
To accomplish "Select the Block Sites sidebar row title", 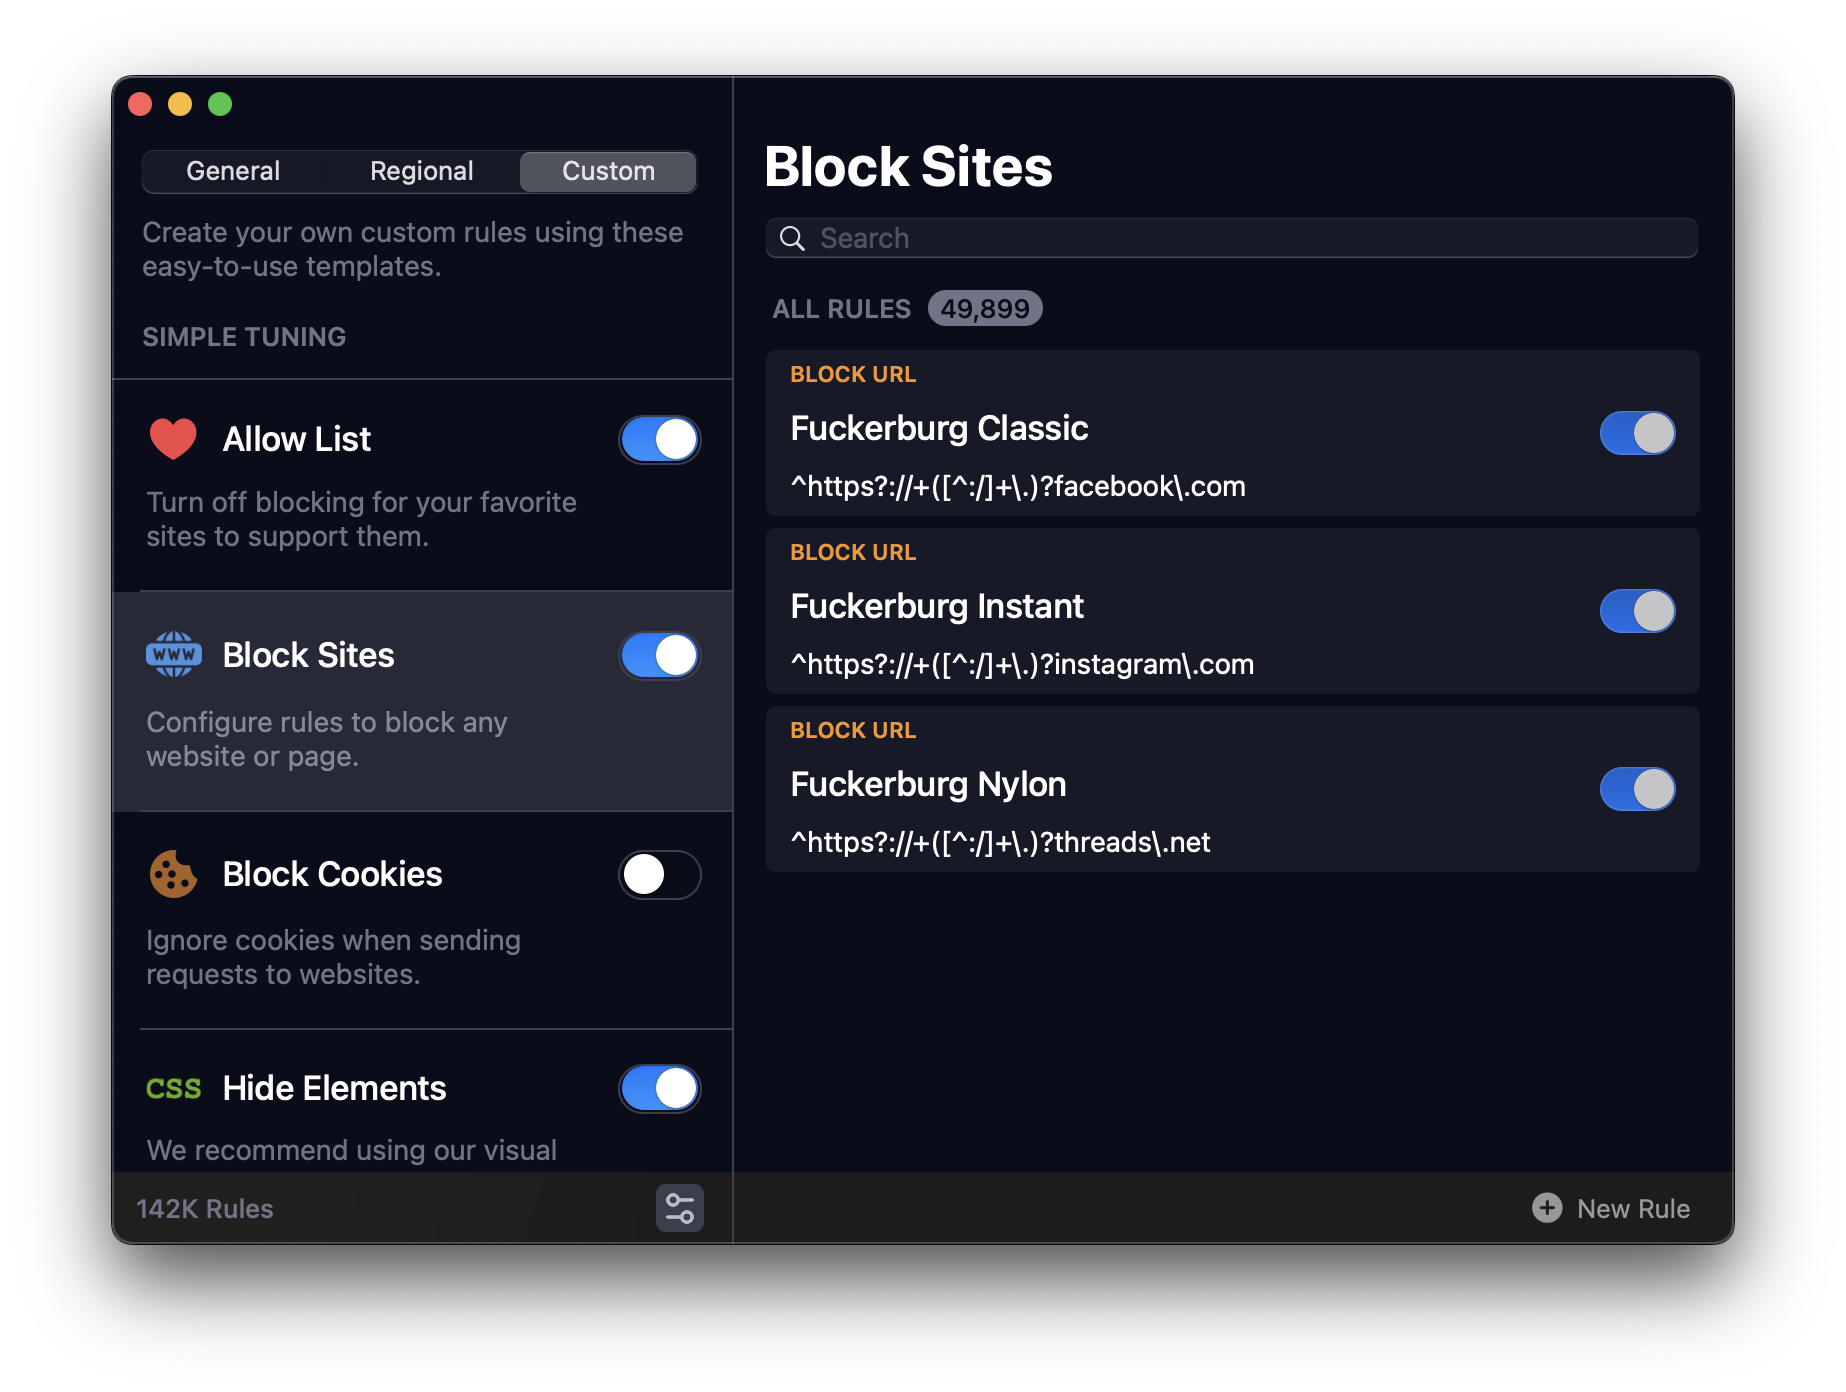I will click(309, 655).
